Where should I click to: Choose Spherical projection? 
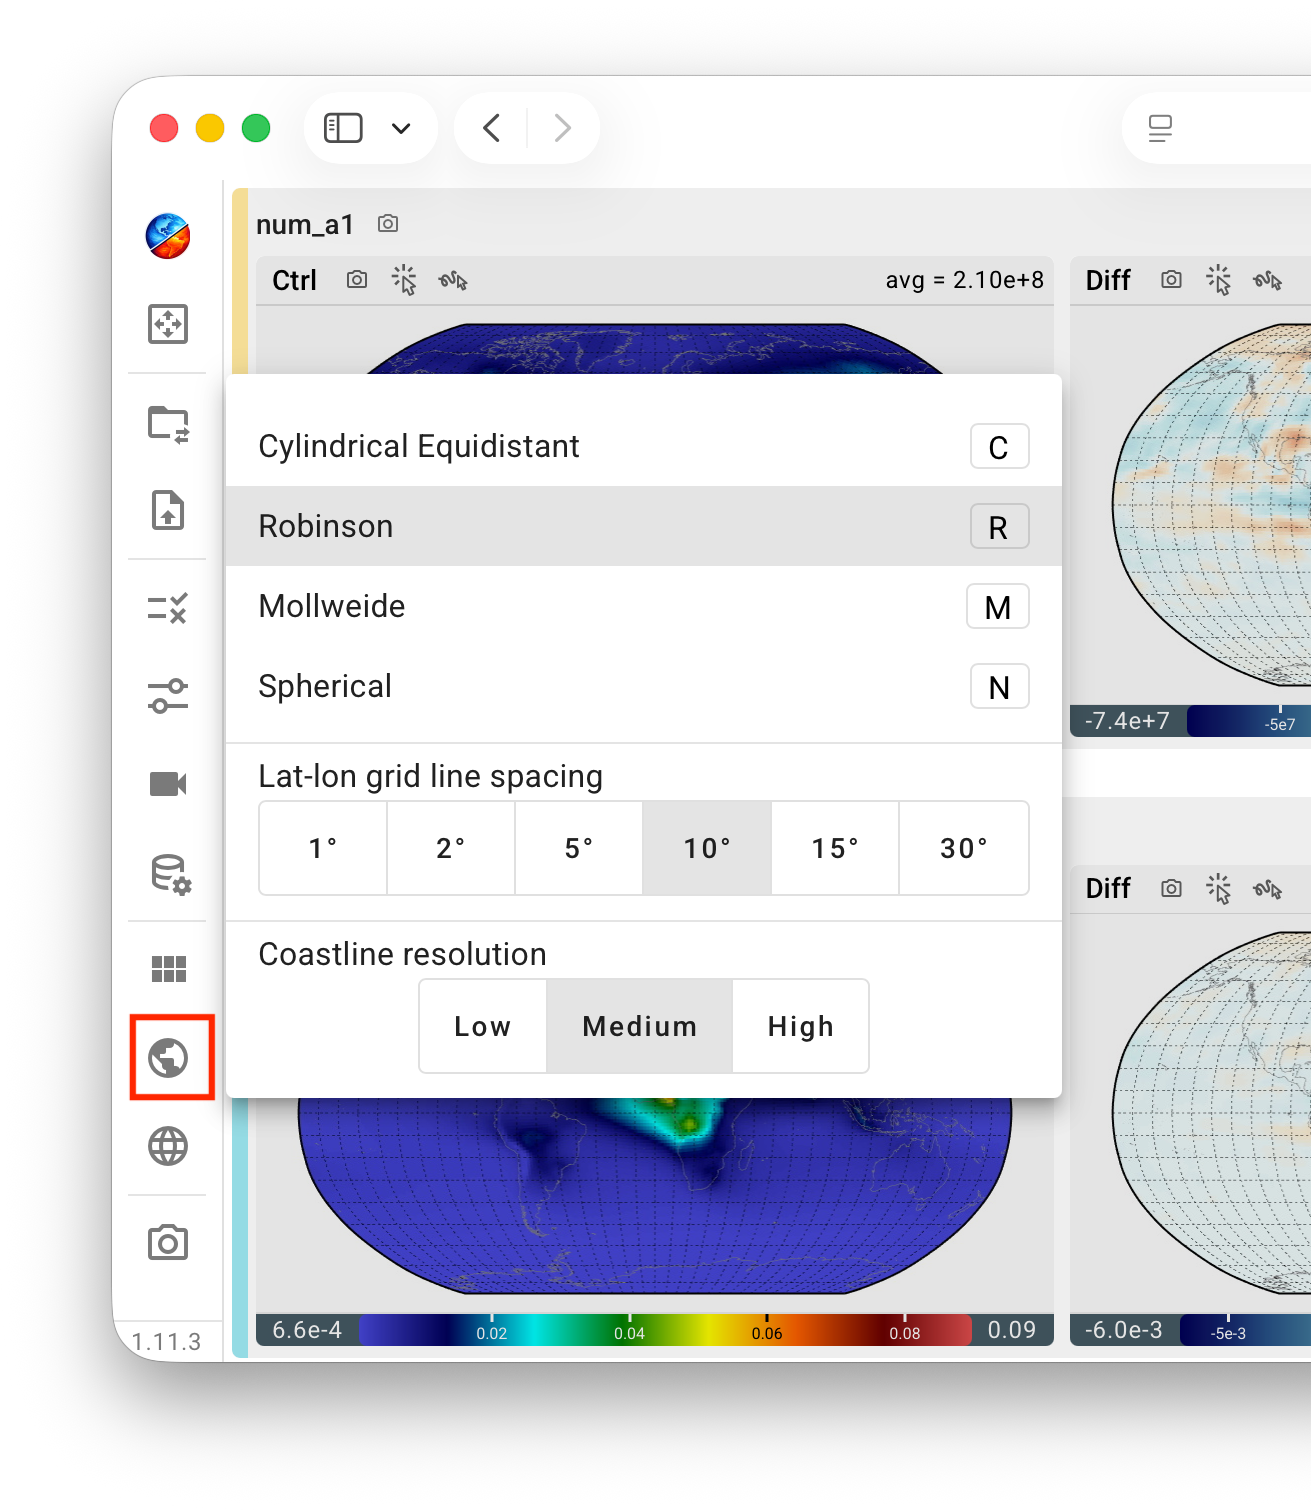644,686
